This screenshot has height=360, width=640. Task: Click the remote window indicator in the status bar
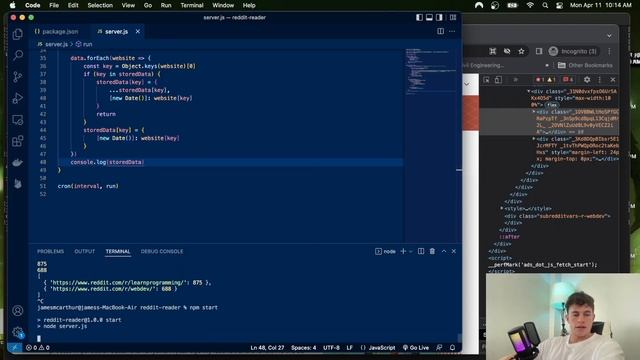point(15,348)
